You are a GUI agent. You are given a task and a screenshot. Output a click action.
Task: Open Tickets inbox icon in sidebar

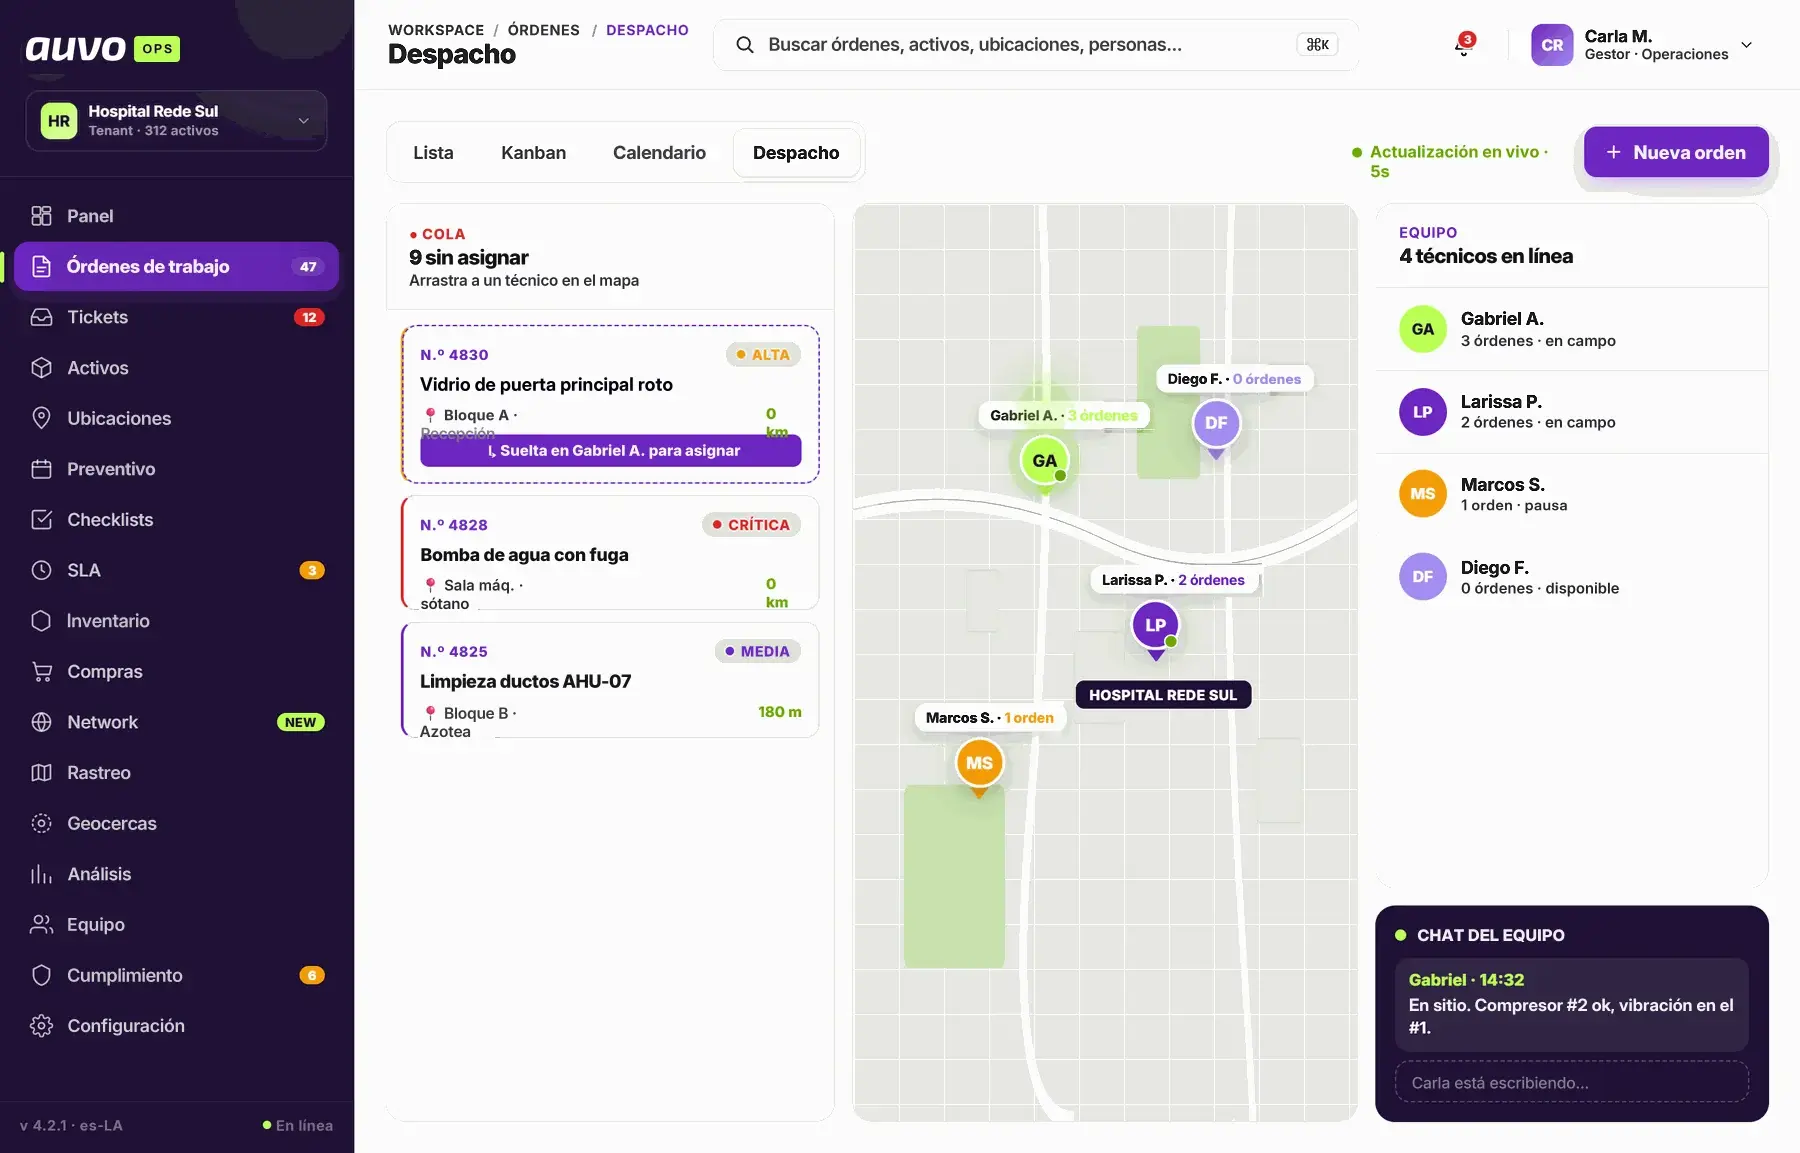(41, 317)
